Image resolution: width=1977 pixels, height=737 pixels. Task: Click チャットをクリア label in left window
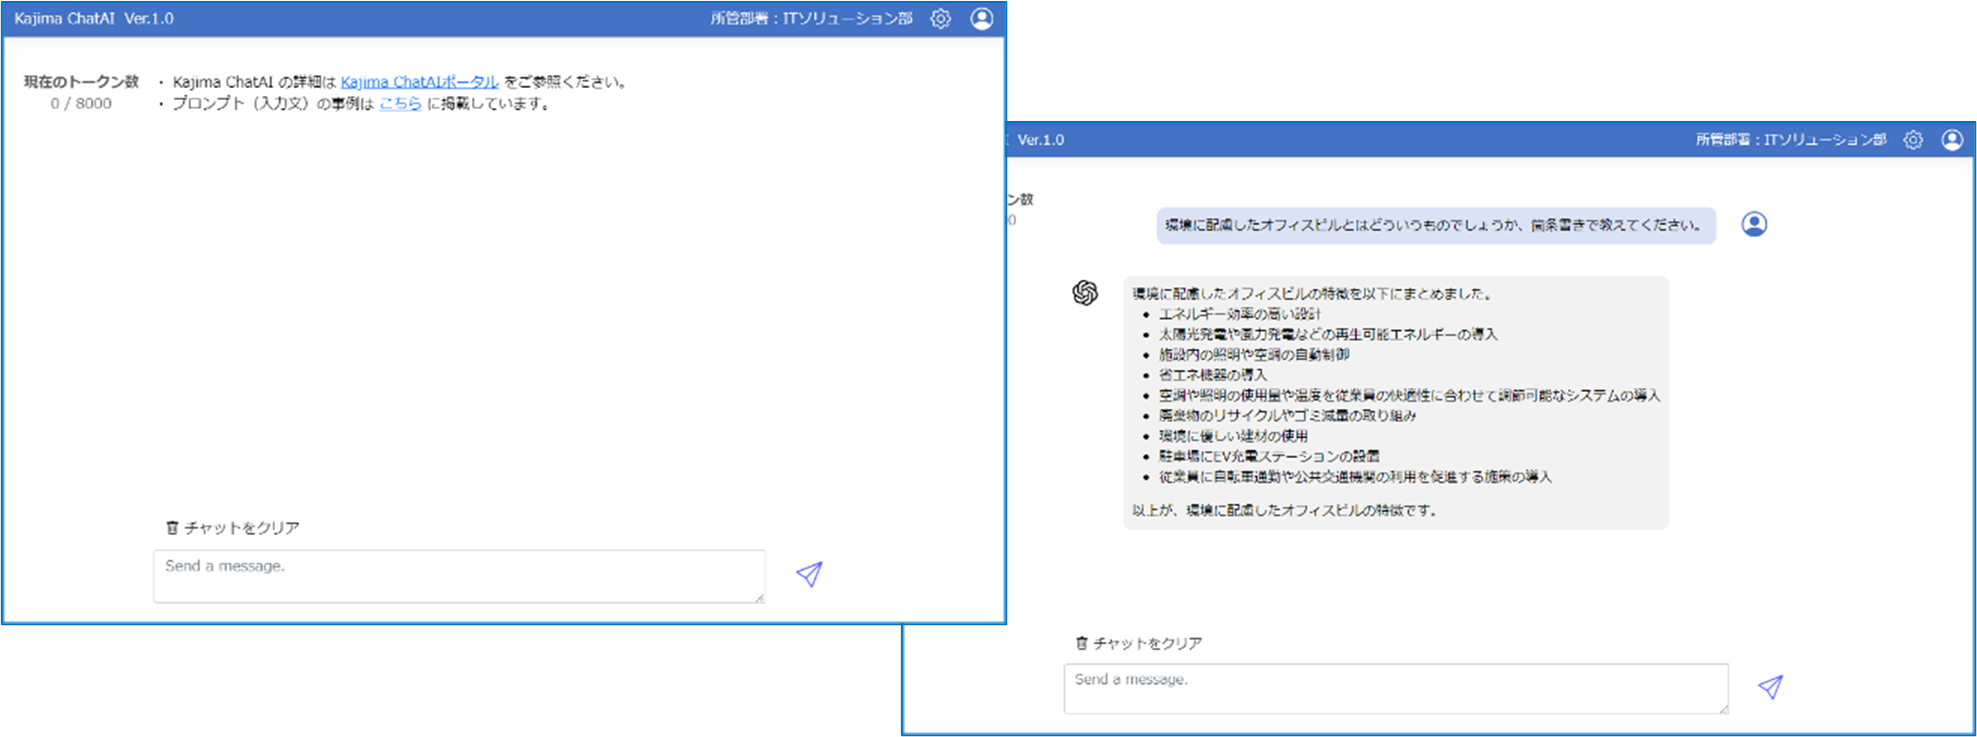(x=242, y=528)
